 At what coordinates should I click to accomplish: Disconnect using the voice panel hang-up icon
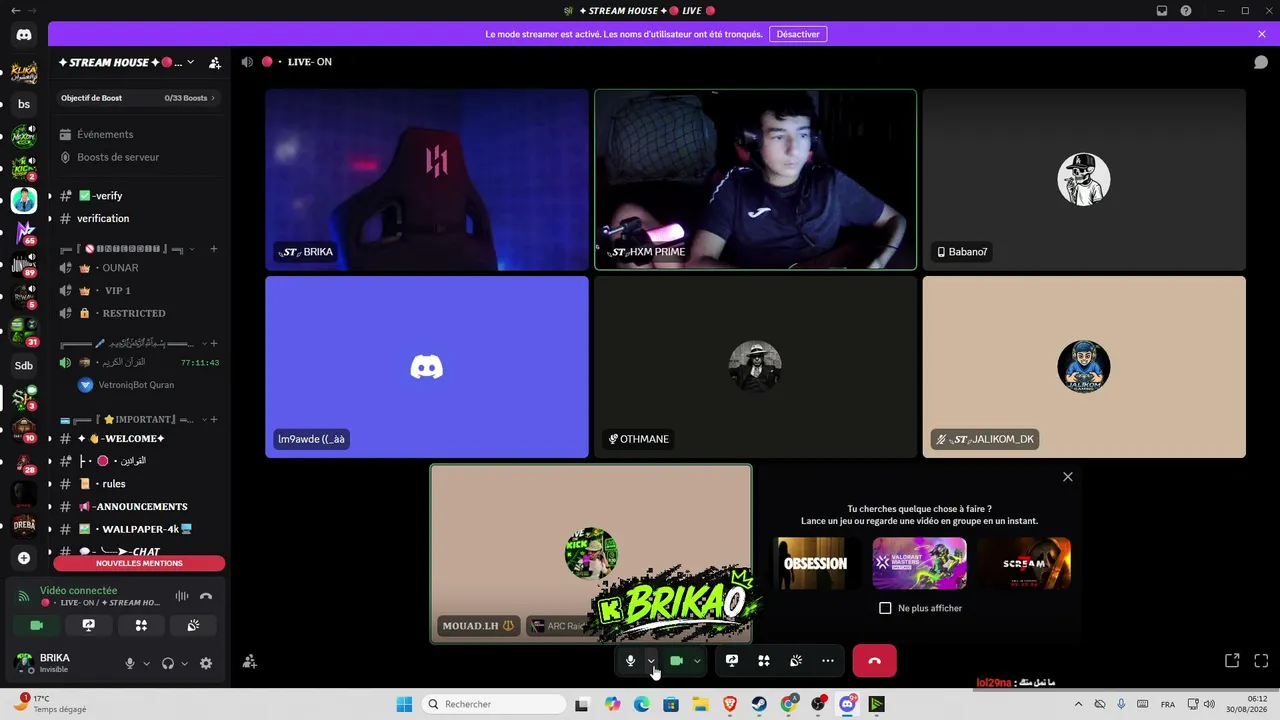click(x=206, y=596)
